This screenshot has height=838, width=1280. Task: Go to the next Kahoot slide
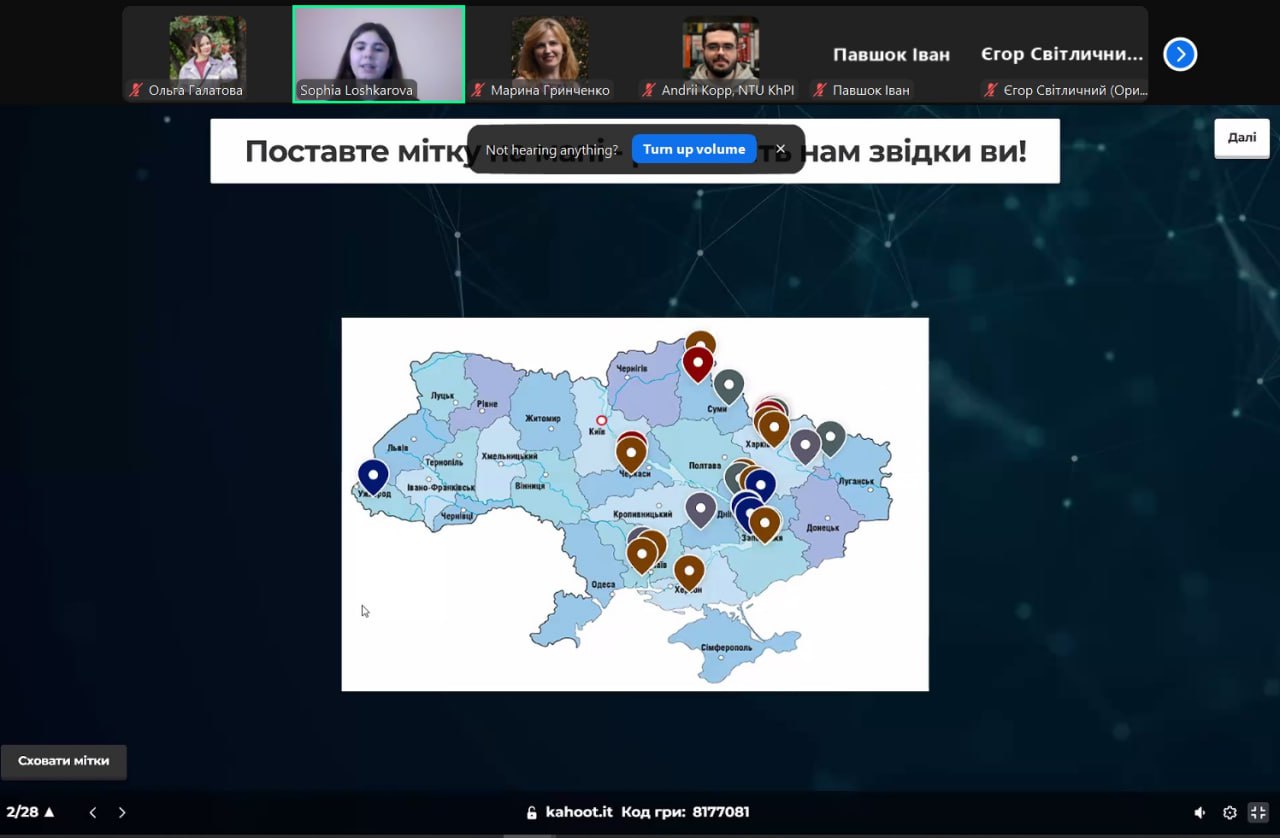tap(122, 812)
